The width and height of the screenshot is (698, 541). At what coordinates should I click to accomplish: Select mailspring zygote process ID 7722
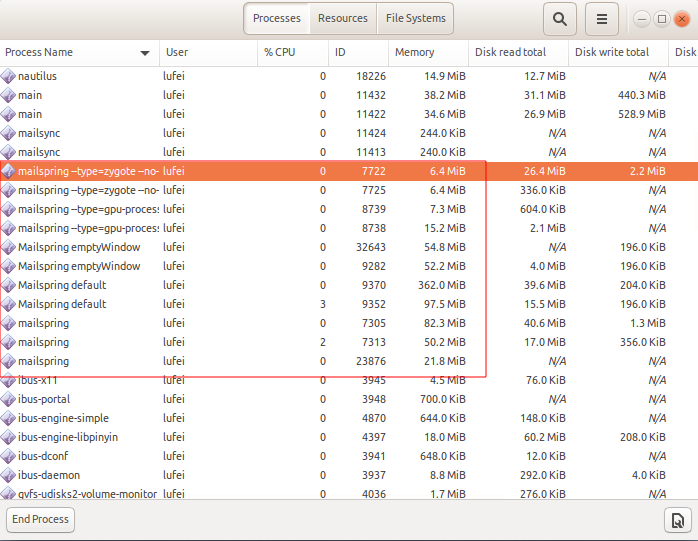point(349,171)
